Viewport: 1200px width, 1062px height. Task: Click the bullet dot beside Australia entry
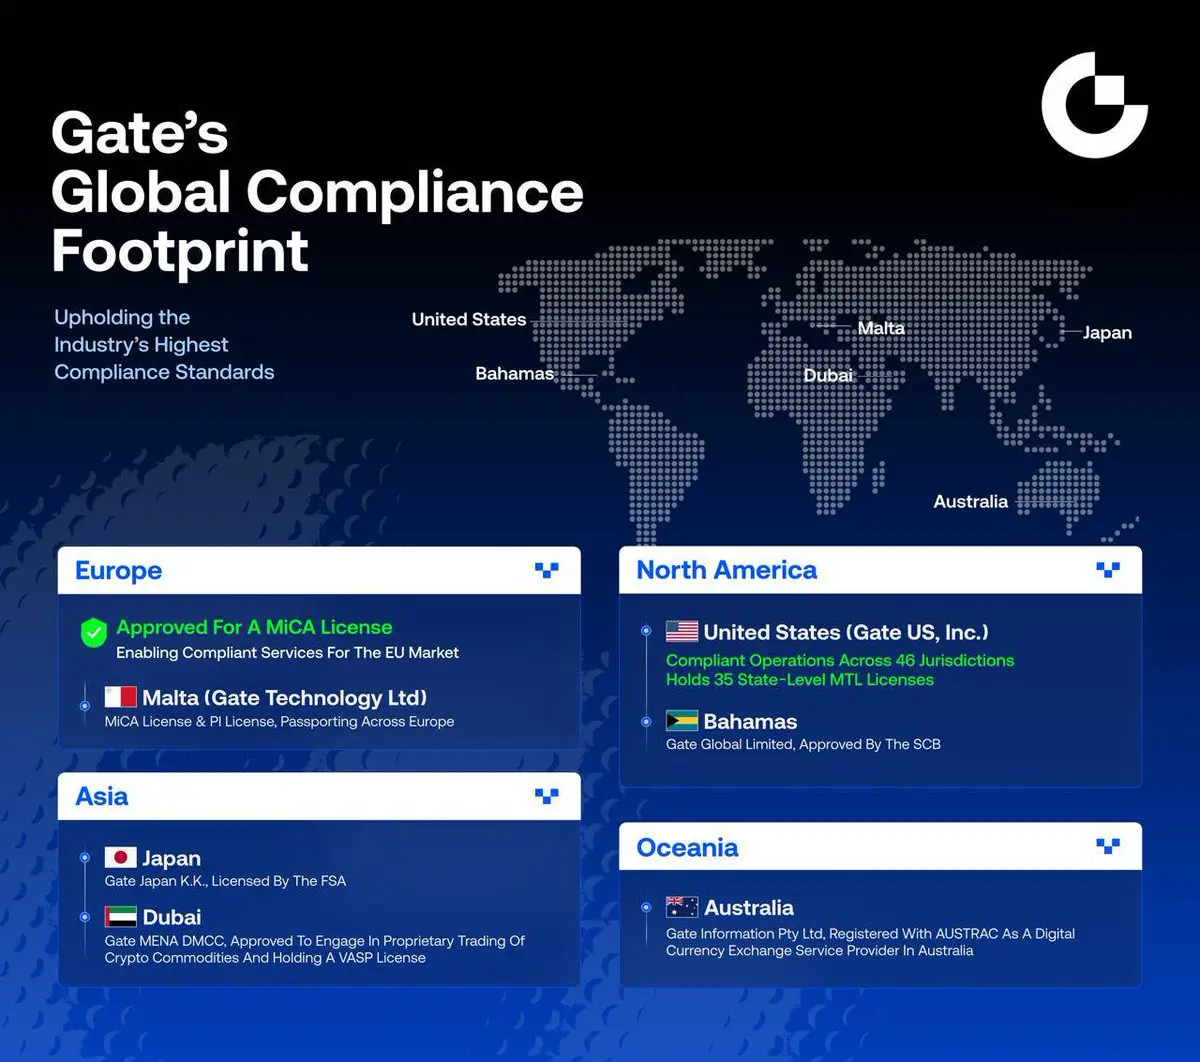(646, 907)
